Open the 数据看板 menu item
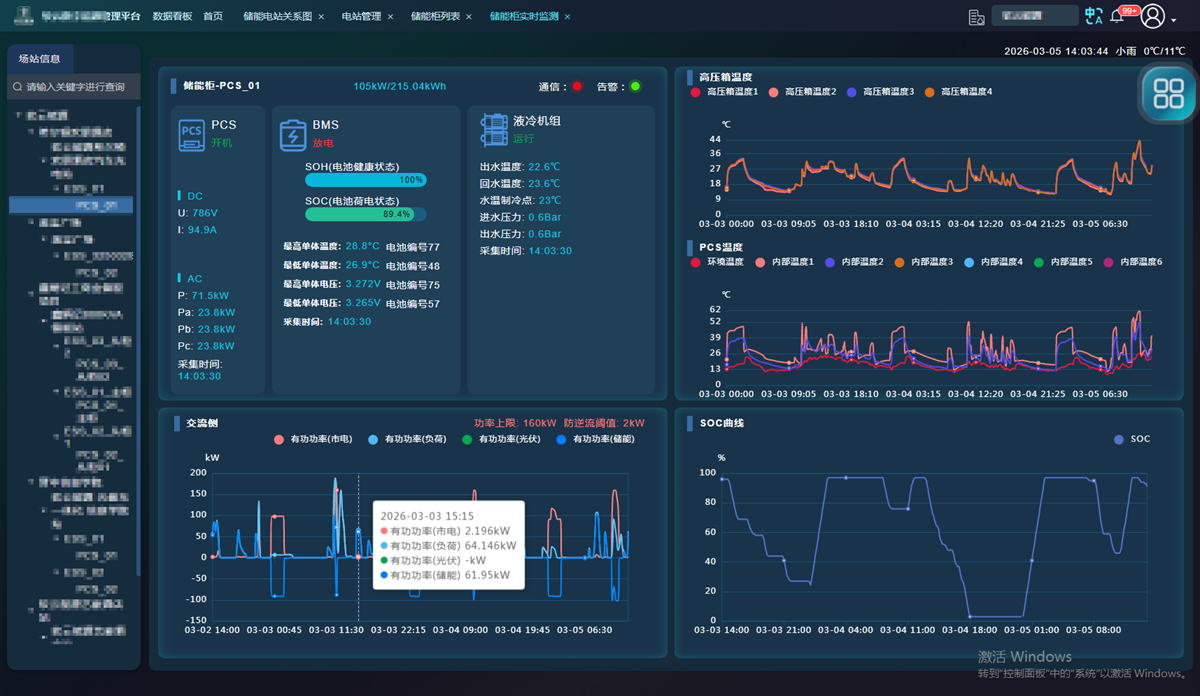 [172, 17]
